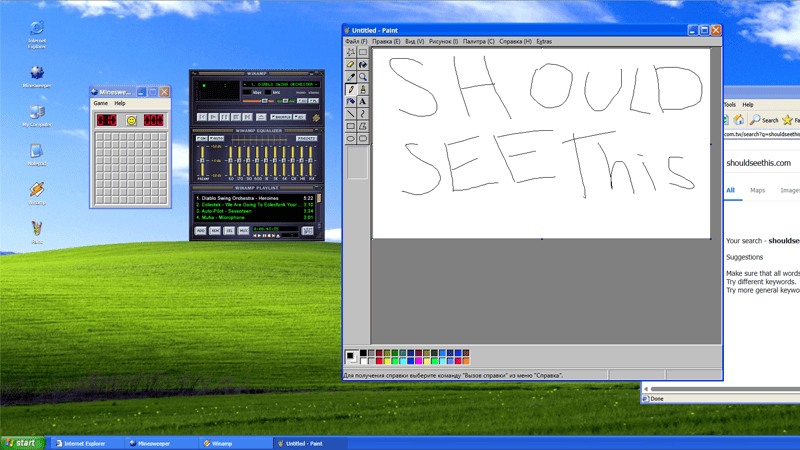Open the Рисунок menu in Paint
This screenshot has height=450, width=800.
443,41
